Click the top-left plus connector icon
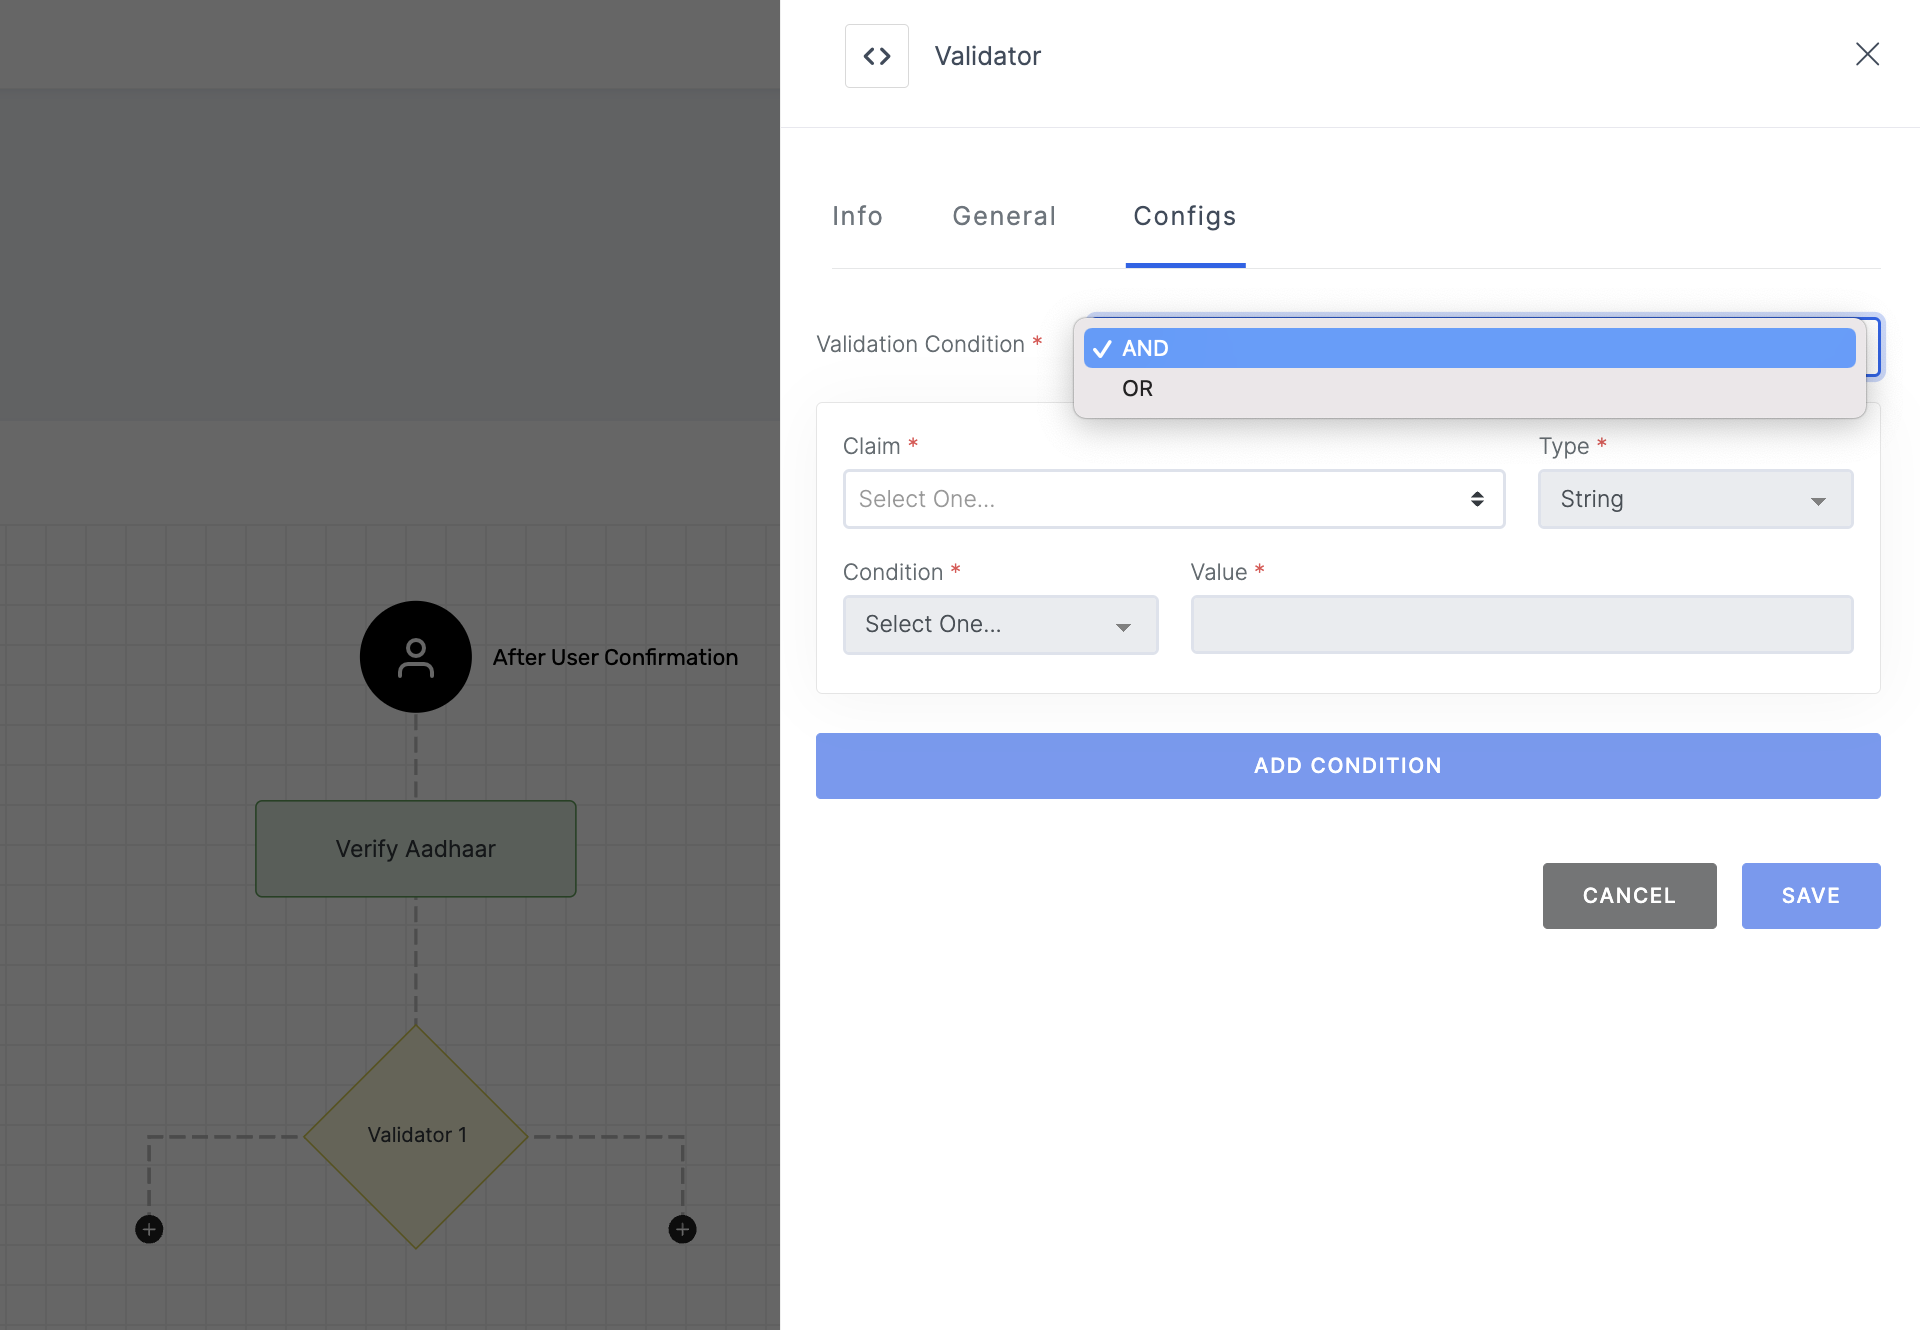This screenshot has width=1920, height=1330. pyautogui.click(x=147, y=1228)
